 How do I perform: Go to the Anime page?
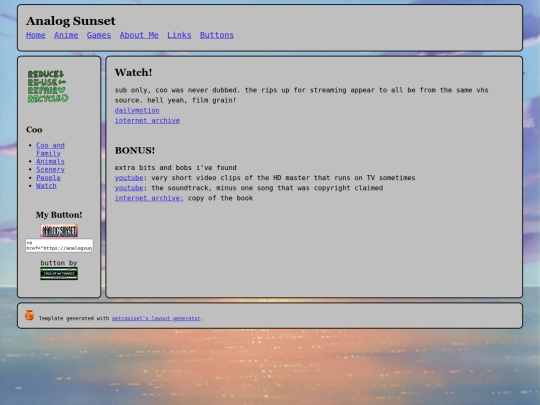pos(66,35)
